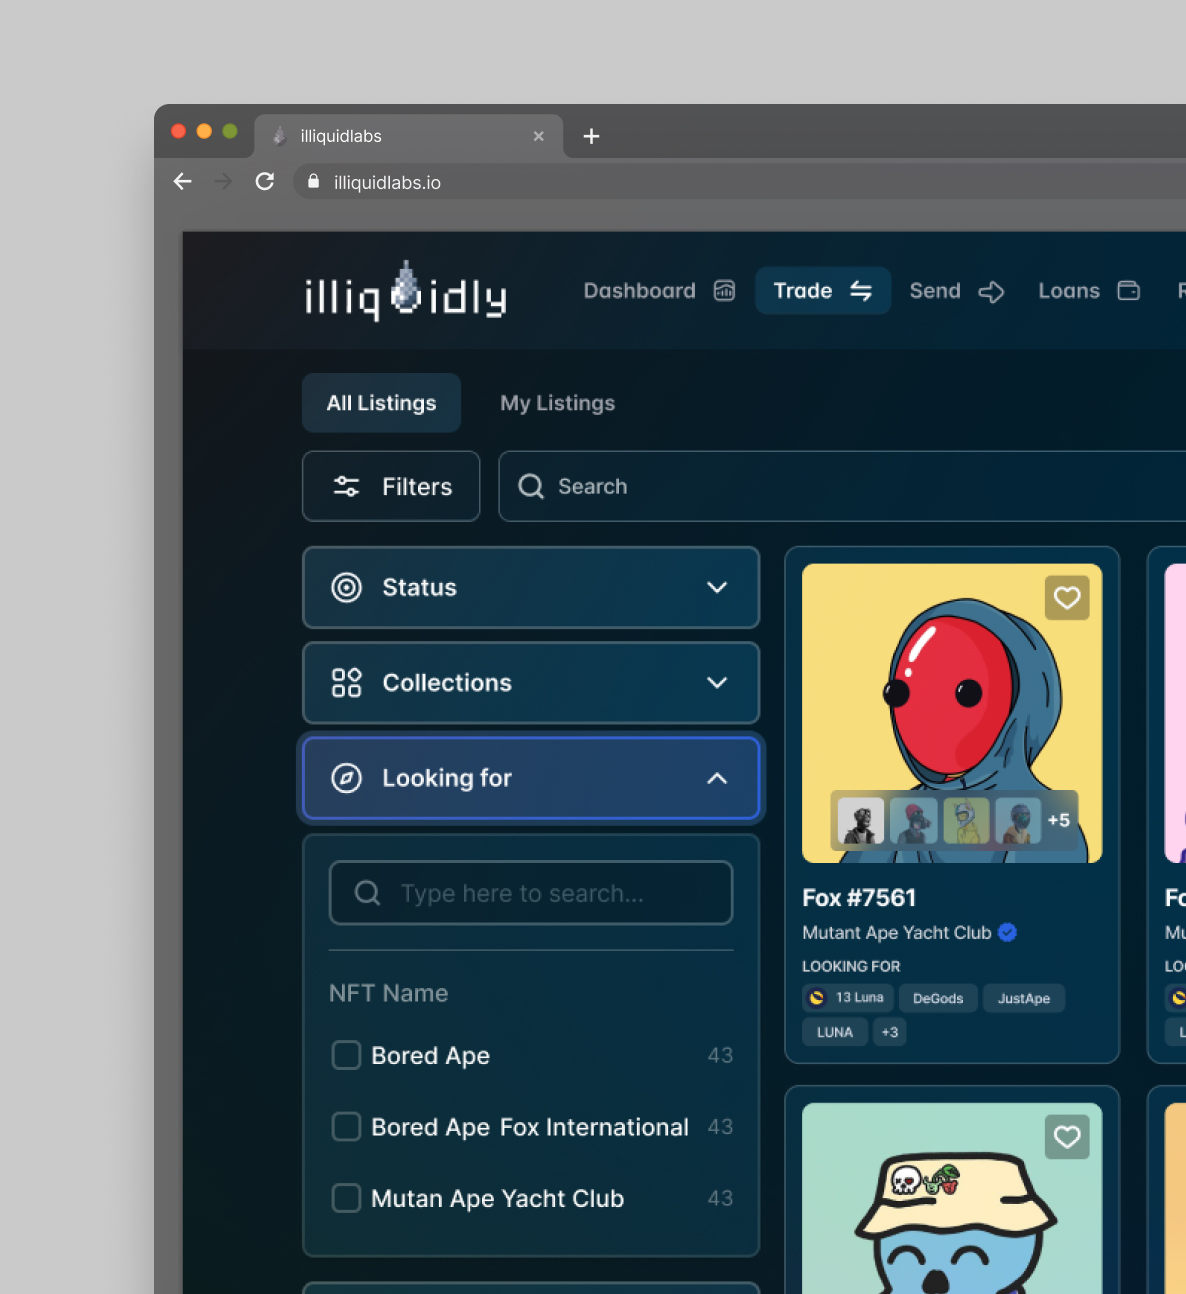Click the Fox #7561 title
The width and height of the screenshot is (1186, 1294).
(859, 898)
